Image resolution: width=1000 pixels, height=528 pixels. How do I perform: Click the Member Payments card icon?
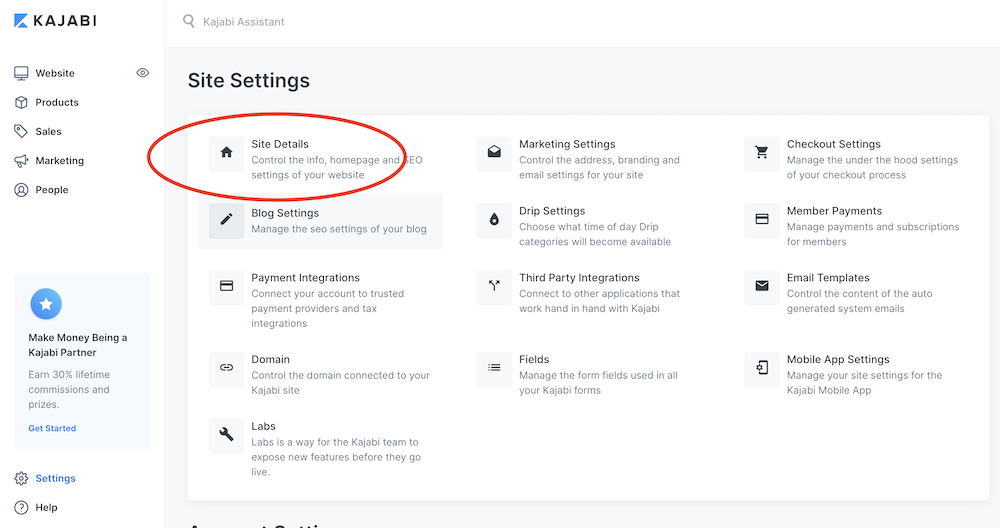coord(762,220)
